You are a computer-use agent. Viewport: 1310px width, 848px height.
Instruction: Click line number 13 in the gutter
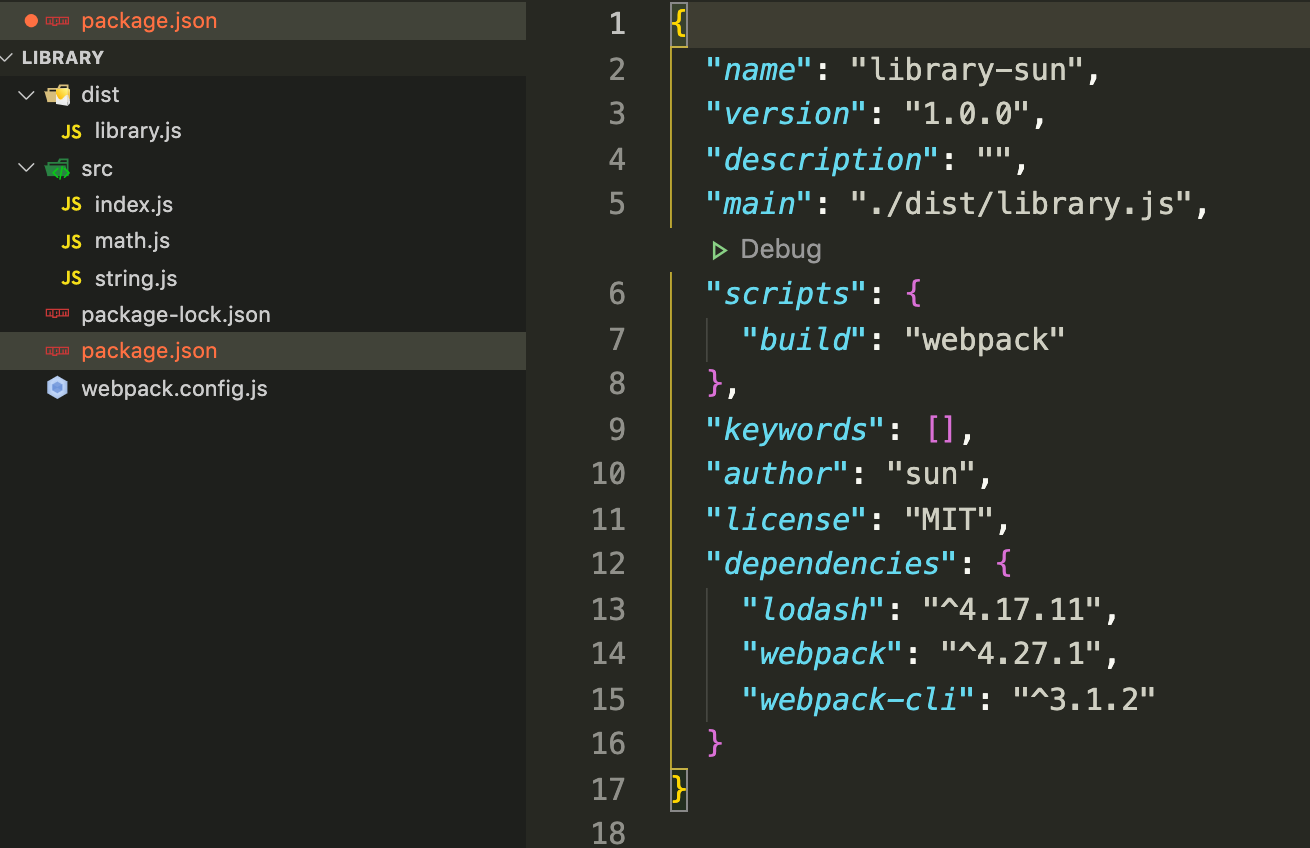coord(608,609)
